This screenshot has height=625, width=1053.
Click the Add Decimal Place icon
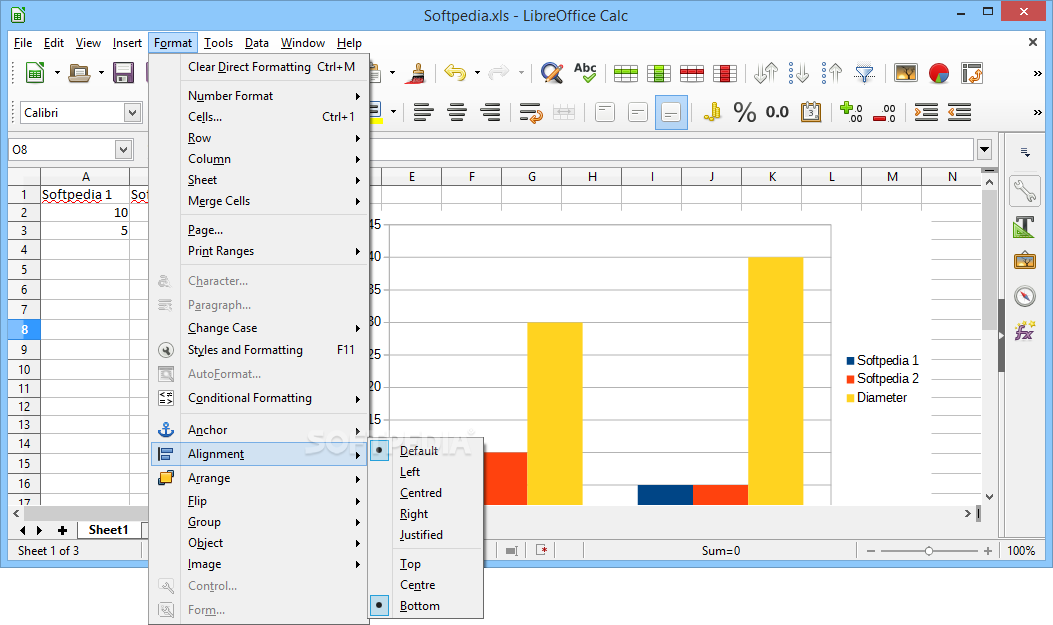(851, 112)
